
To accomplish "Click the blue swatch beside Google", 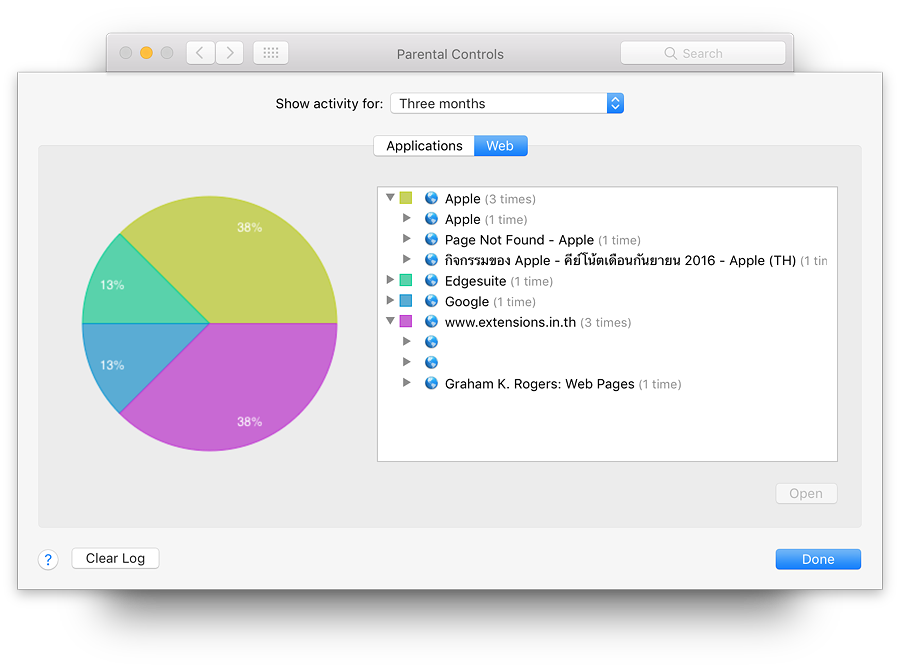I will [x=406, y=301].
